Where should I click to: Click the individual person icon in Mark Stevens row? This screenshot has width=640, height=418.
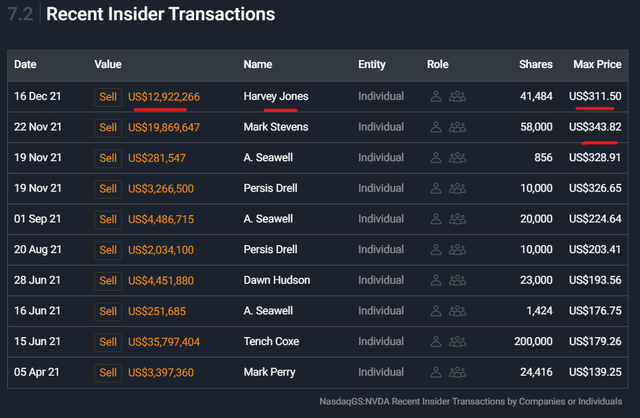click(x=436, y=128)
